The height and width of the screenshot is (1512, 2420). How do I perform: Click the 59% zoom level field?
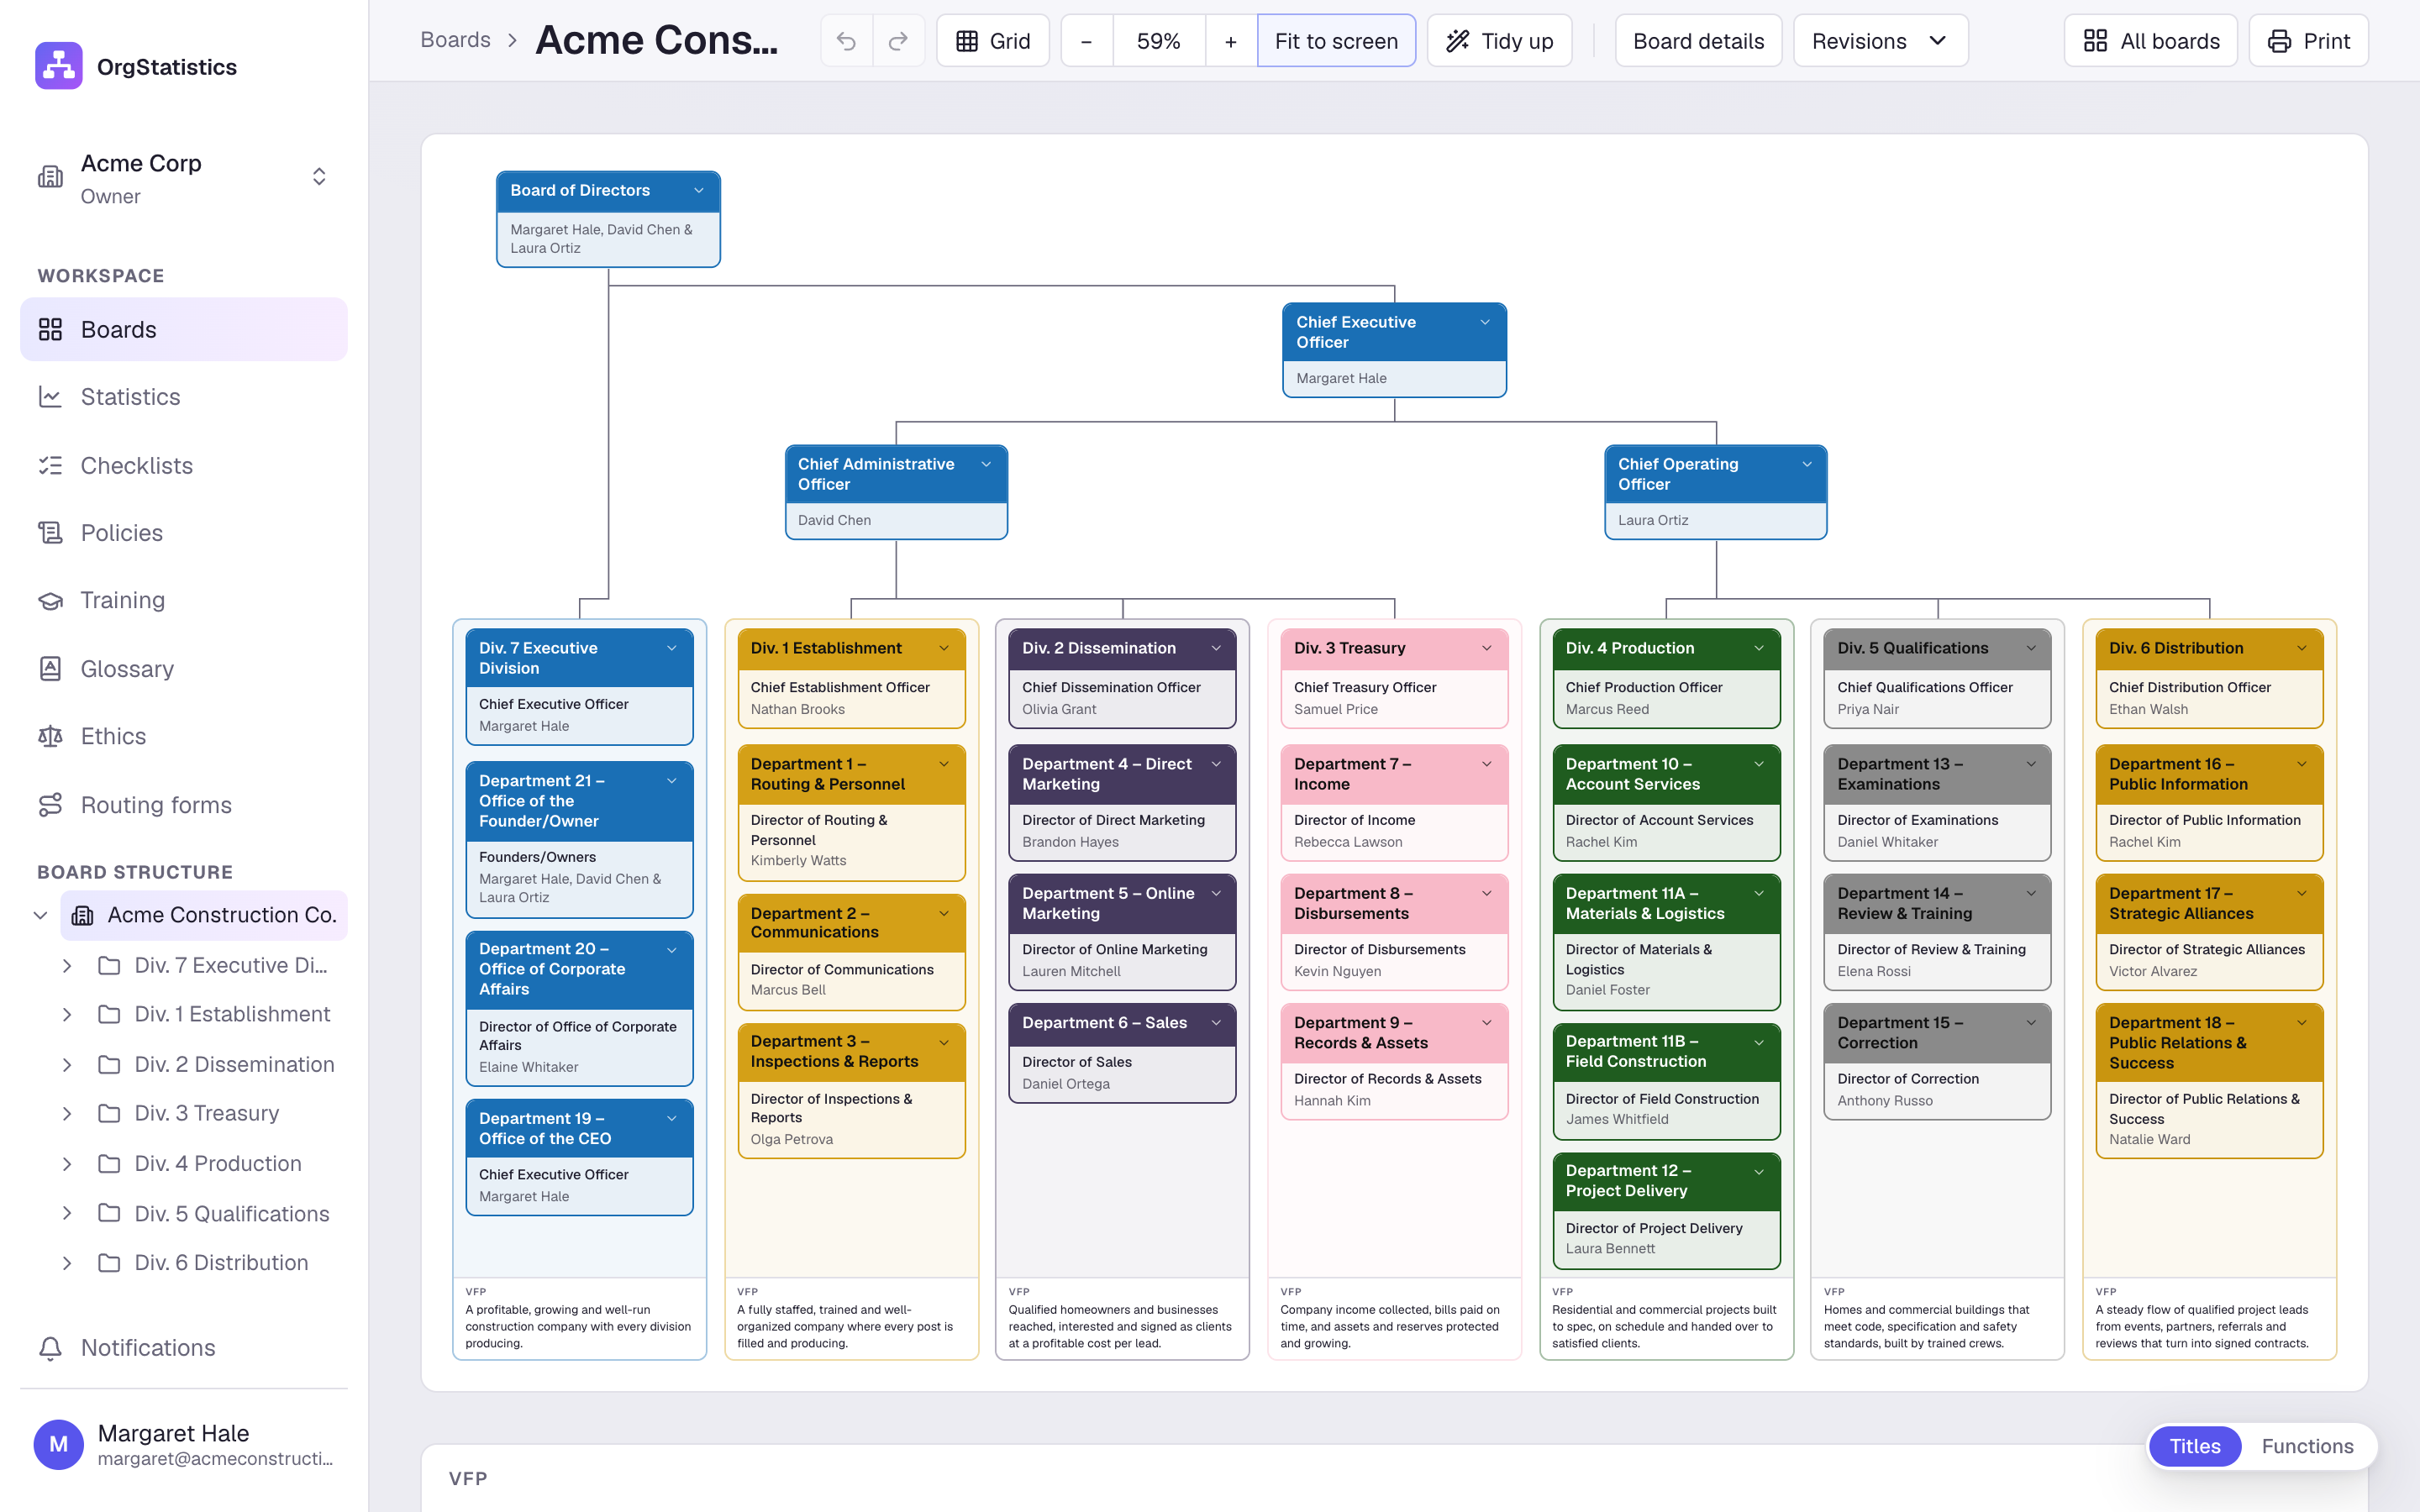(x=1158, y=41)
